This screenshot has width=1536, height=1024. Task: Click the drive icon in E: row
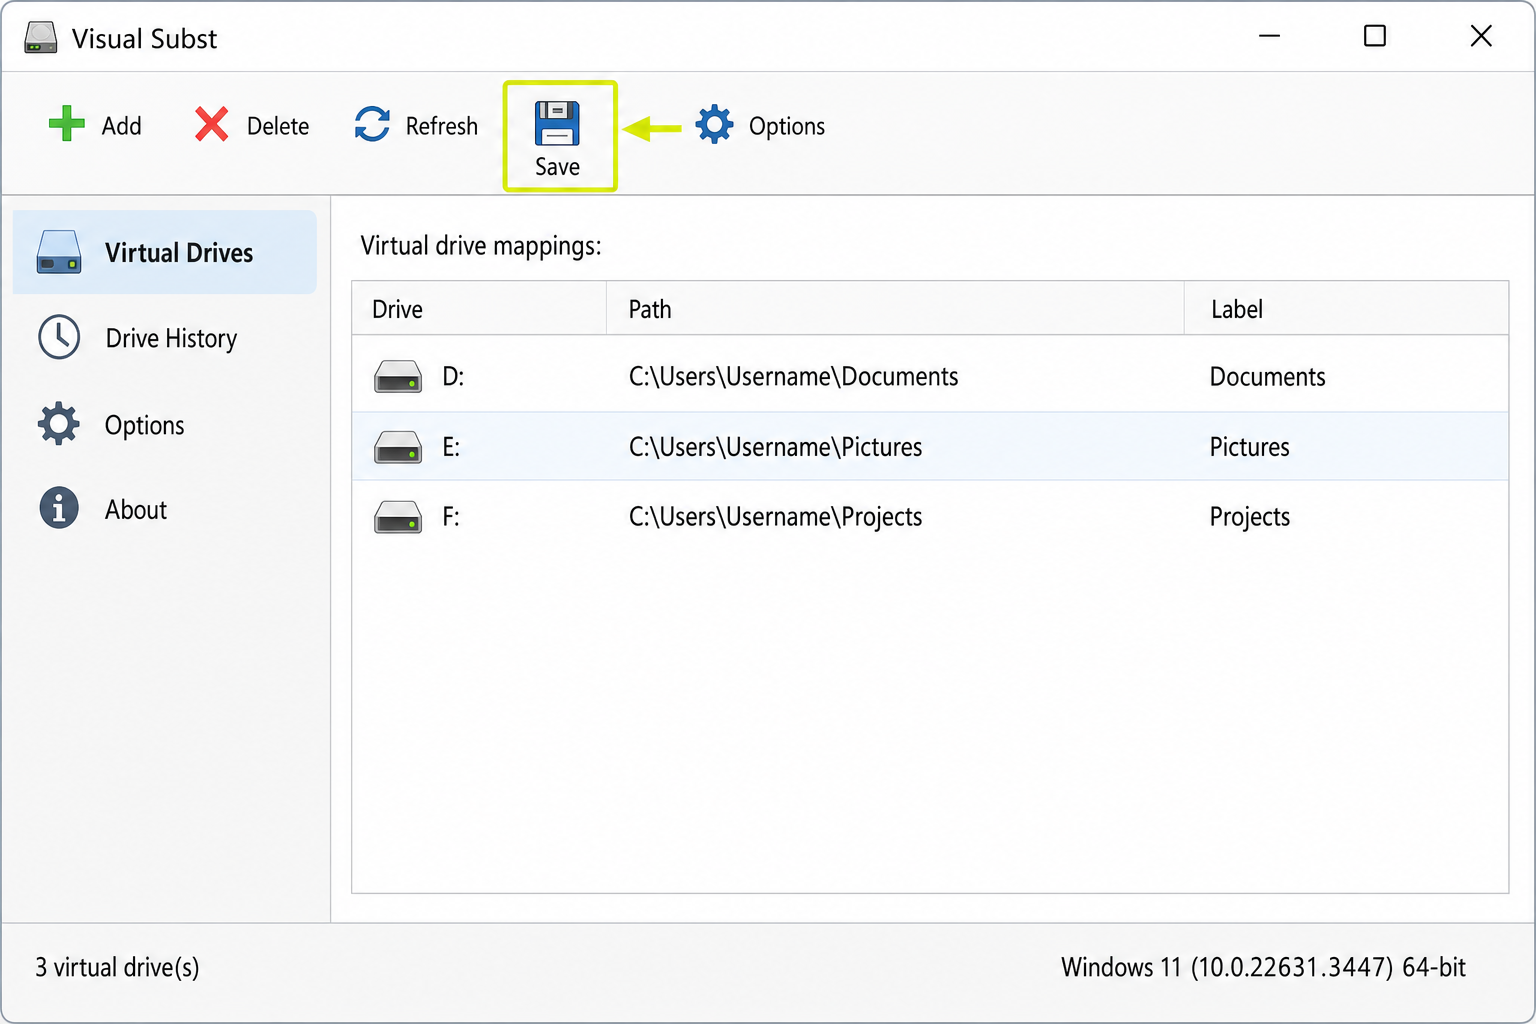tap(398, 447)
